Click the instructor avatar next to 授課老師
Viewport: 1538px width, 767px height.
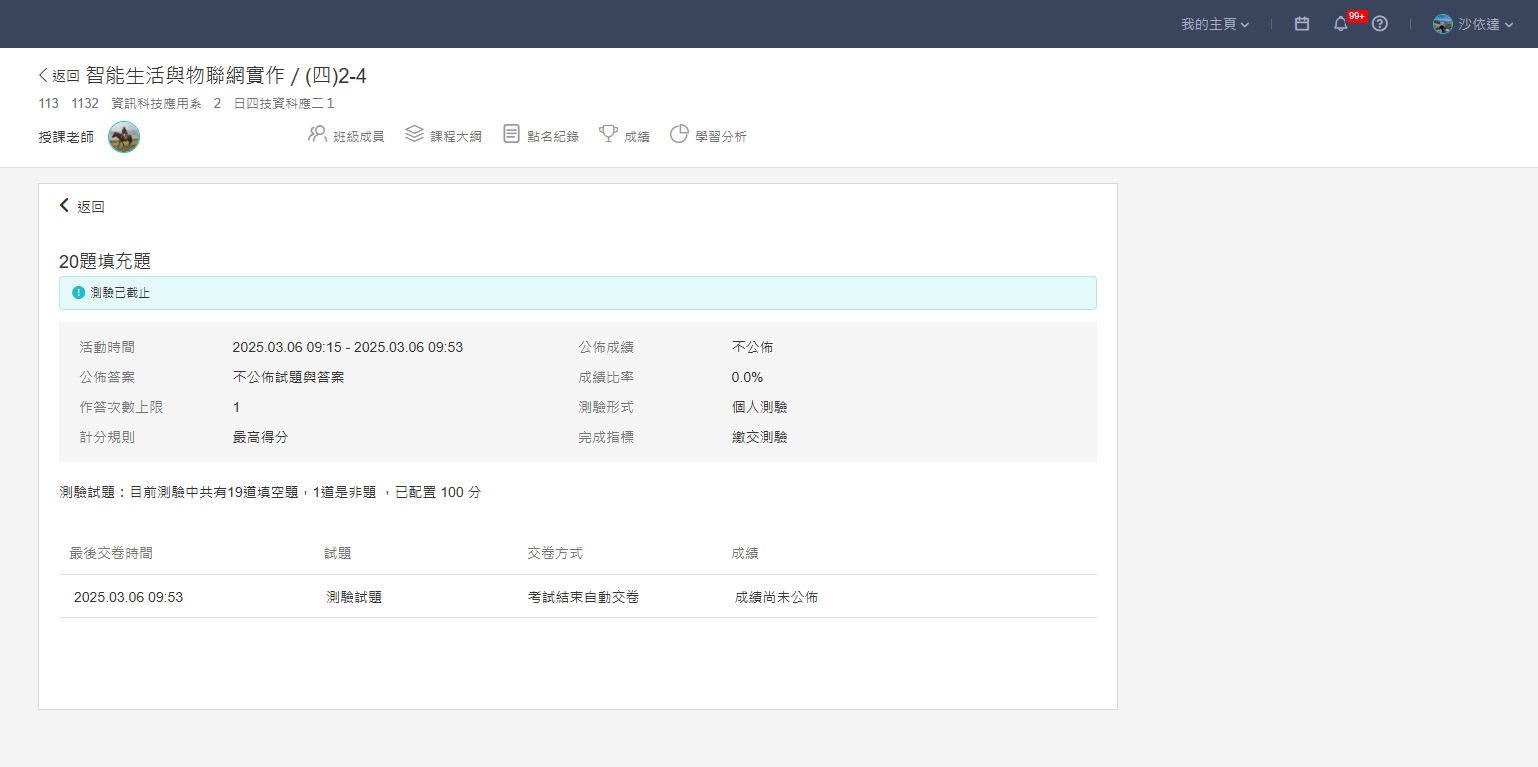(x=124, y=137)
